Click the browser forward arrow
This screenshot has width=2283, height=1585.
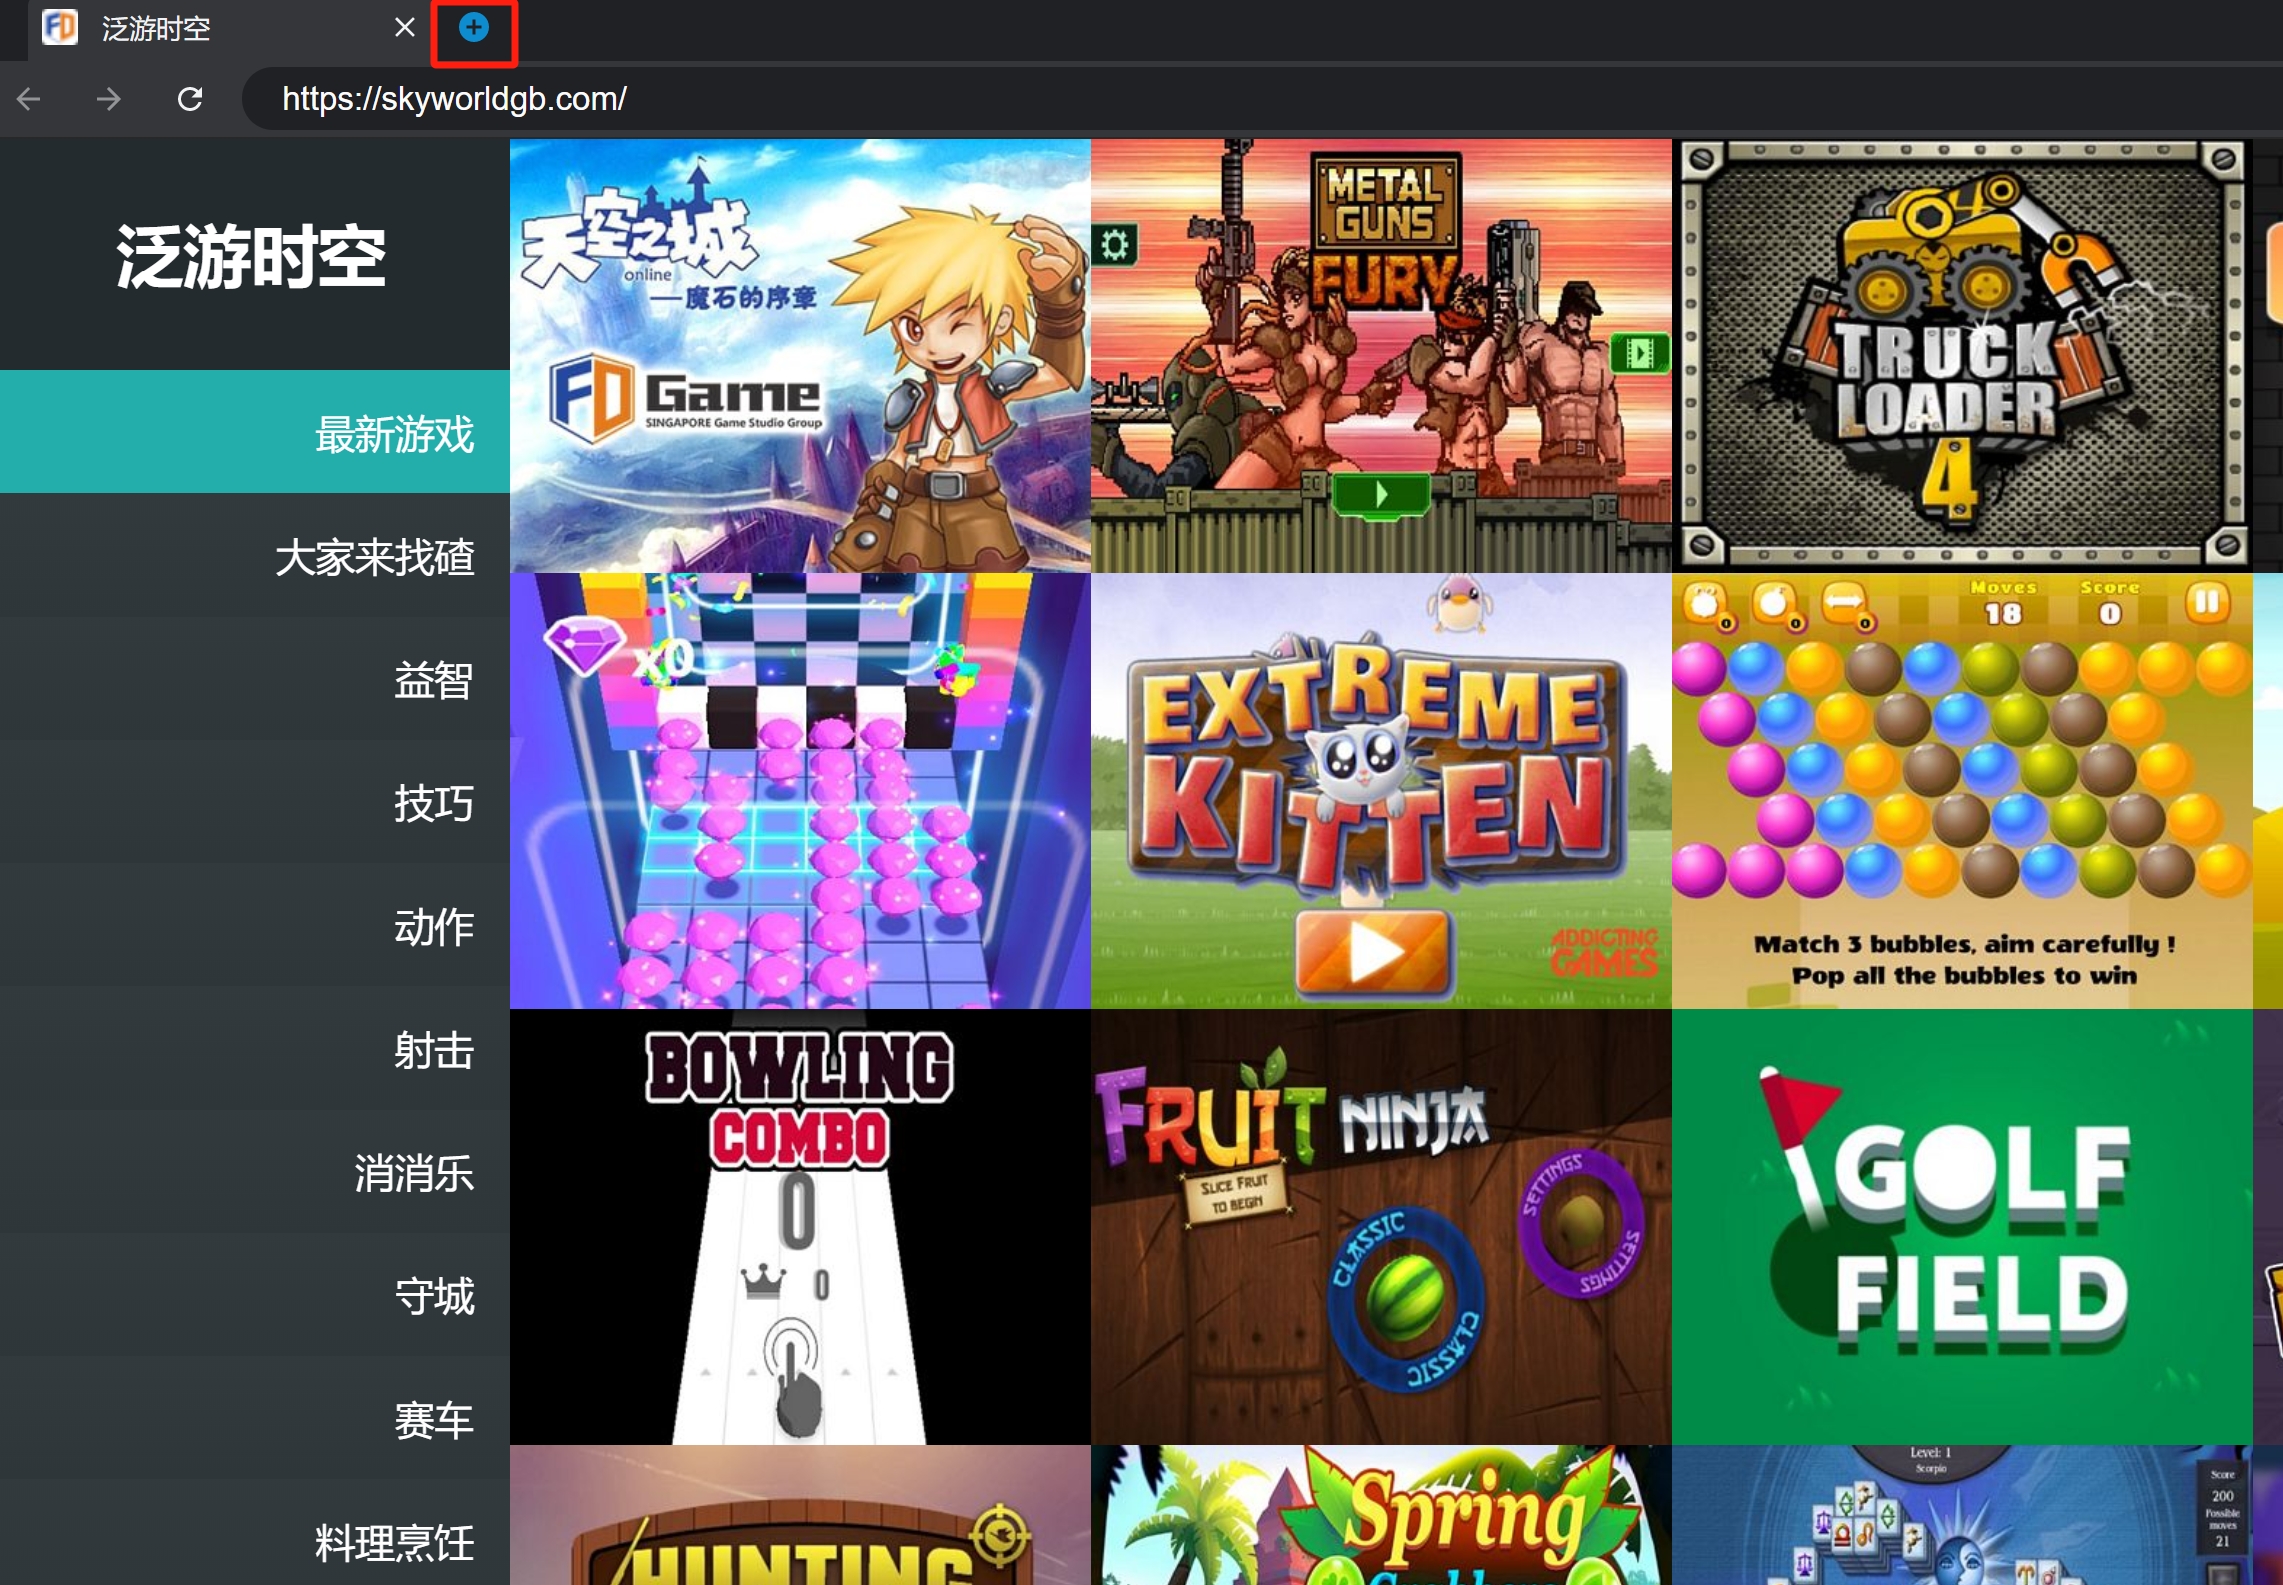(109, 99)
